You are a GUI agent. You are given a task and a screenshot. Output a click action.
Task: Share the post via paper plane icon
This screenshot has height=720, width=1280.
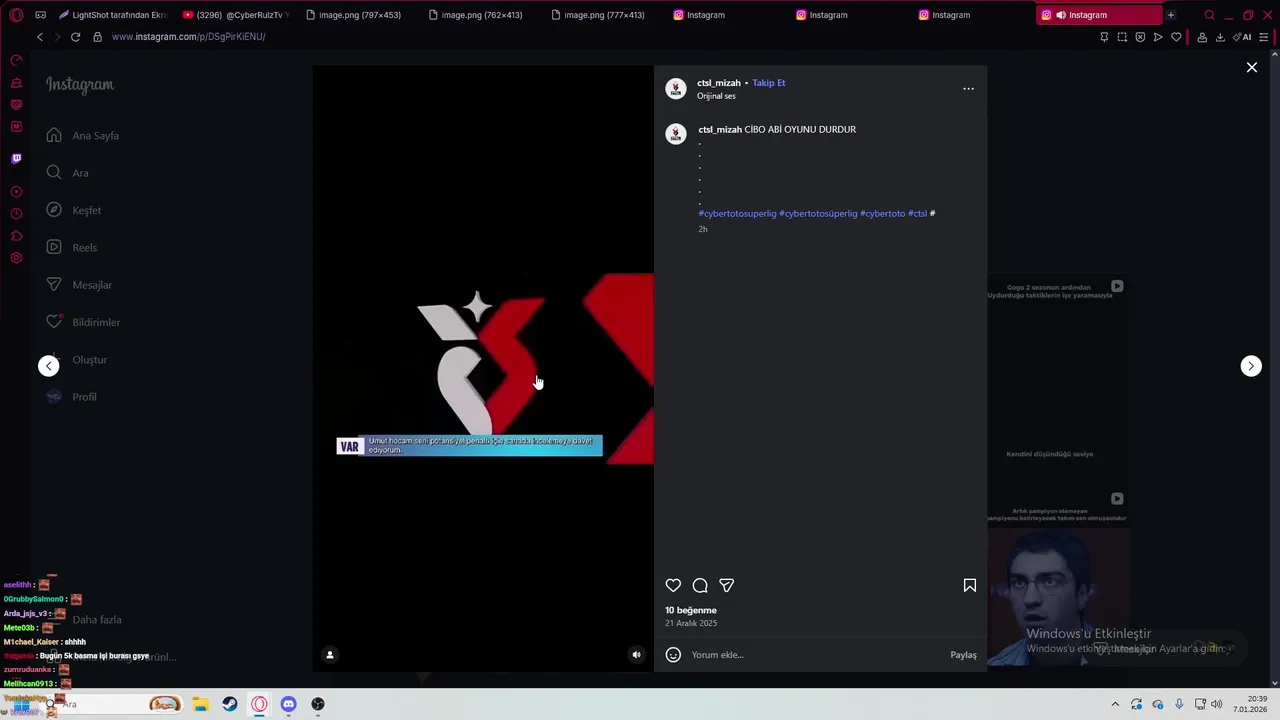click(x=727, y=585)
